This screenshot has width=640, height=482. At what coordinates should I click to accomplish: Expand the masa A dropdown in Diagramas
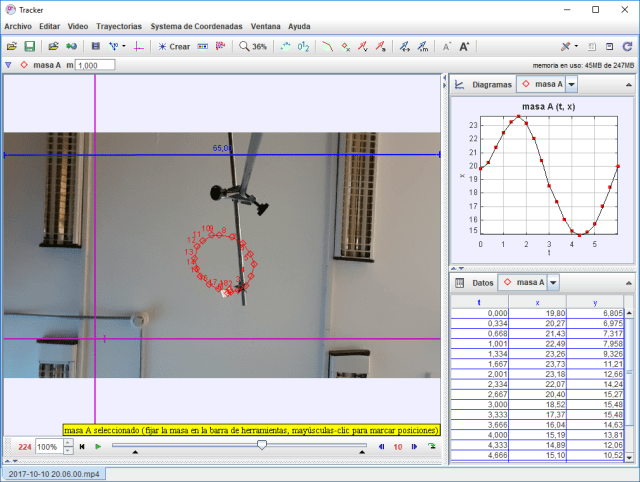[572, 85]
